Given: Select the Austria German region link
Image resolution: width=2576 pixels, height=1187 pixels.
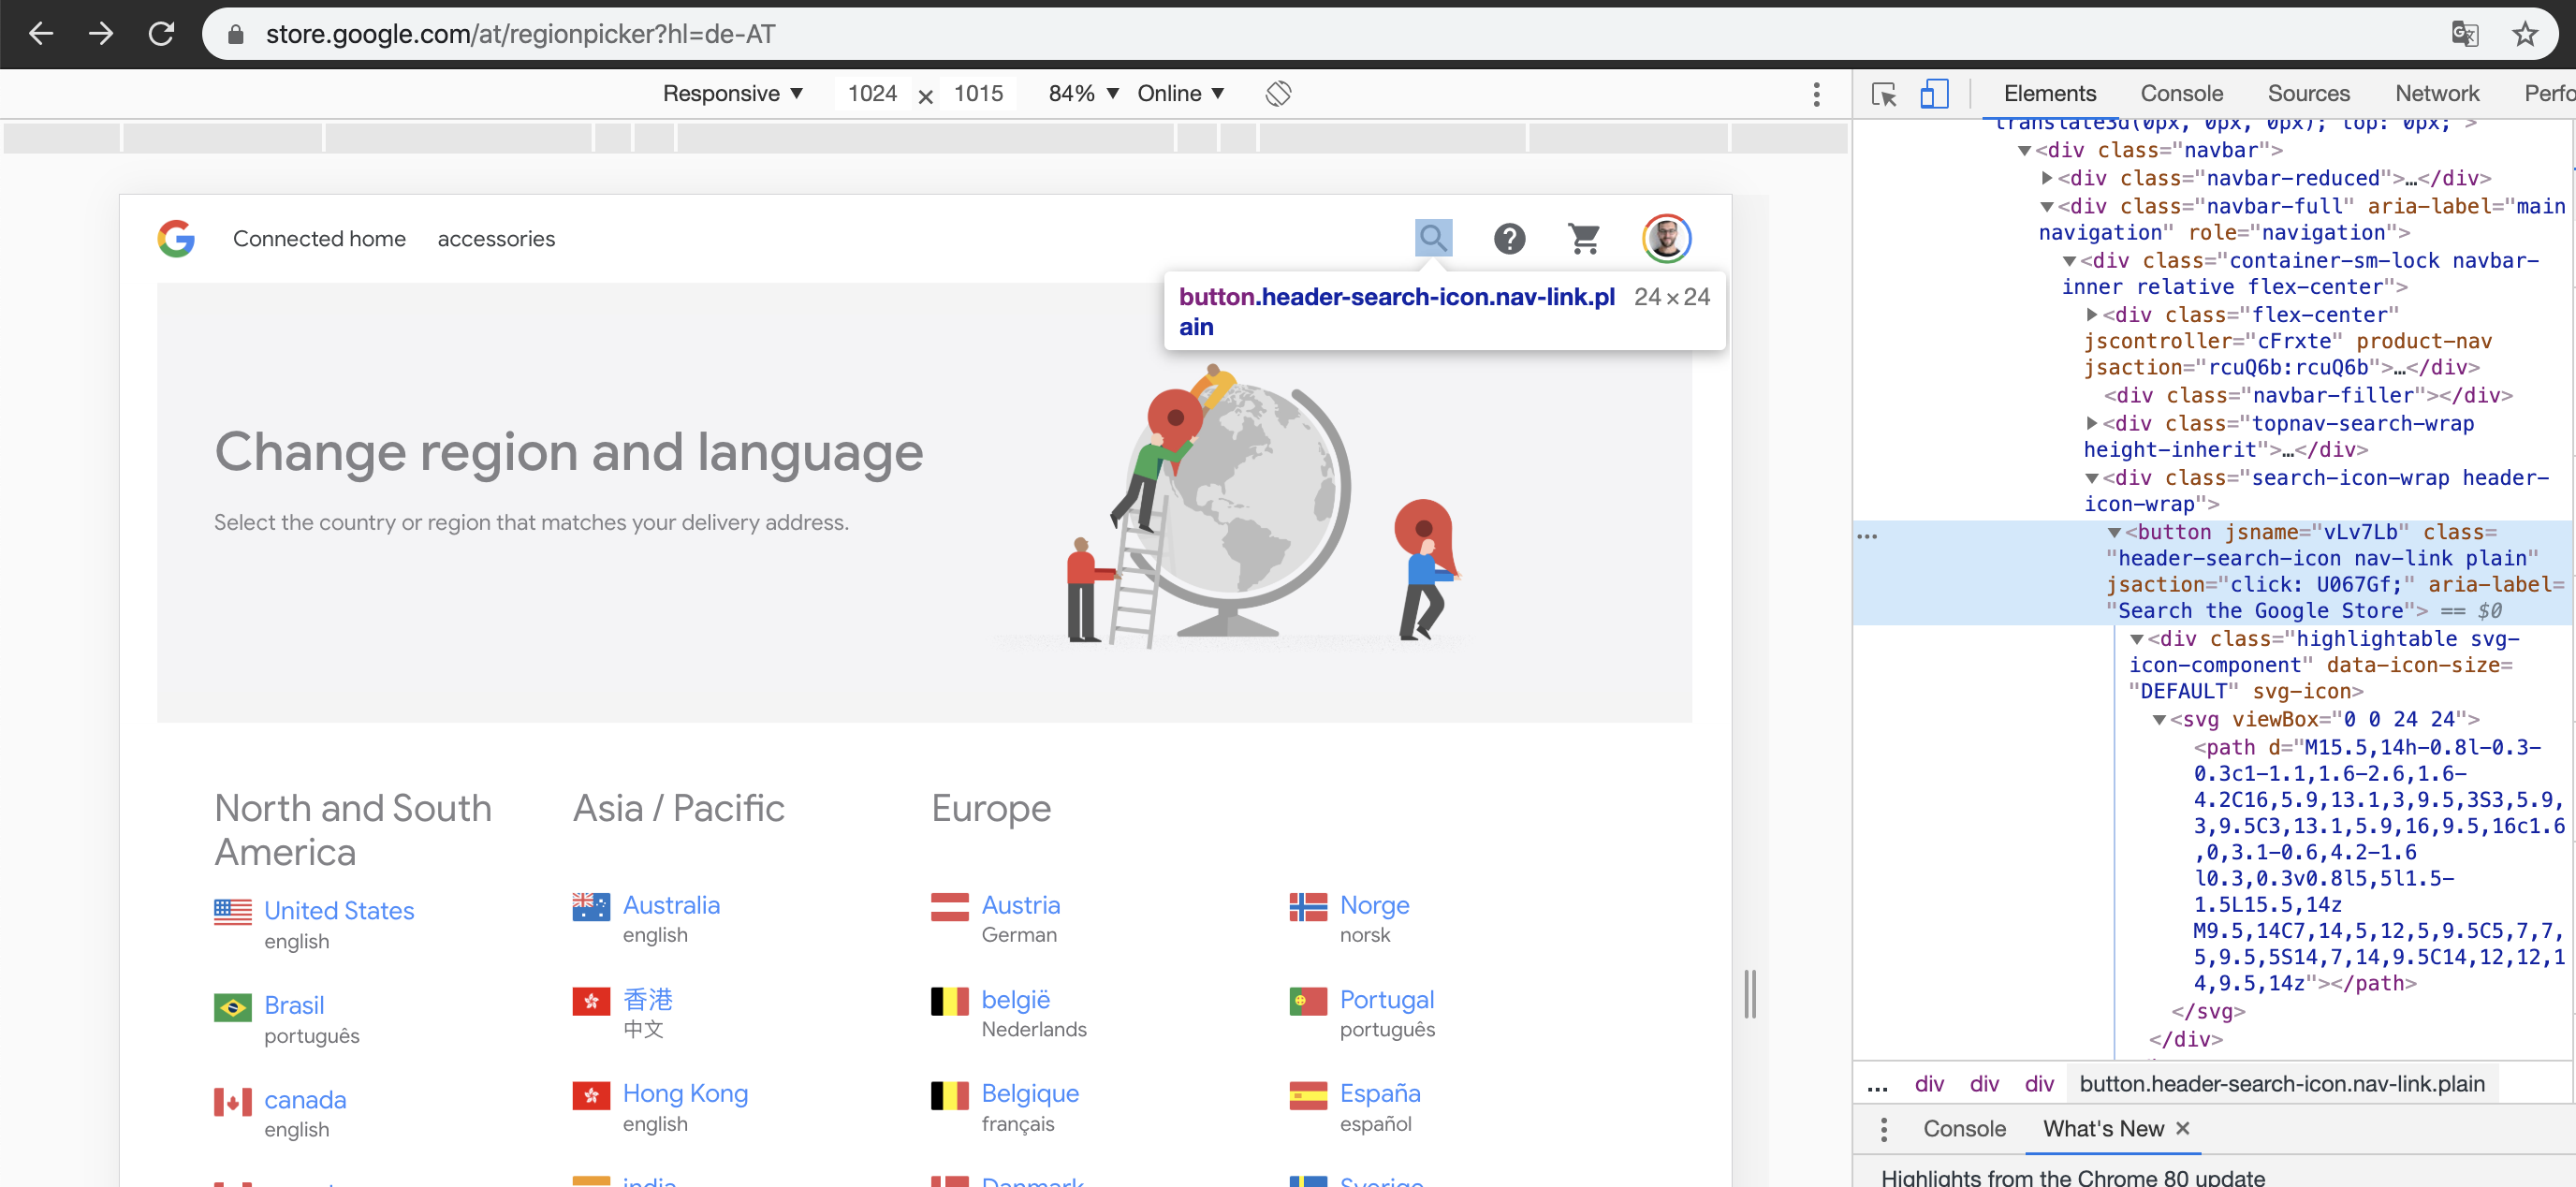Looking at the screenshot, I should [1019, 905].
